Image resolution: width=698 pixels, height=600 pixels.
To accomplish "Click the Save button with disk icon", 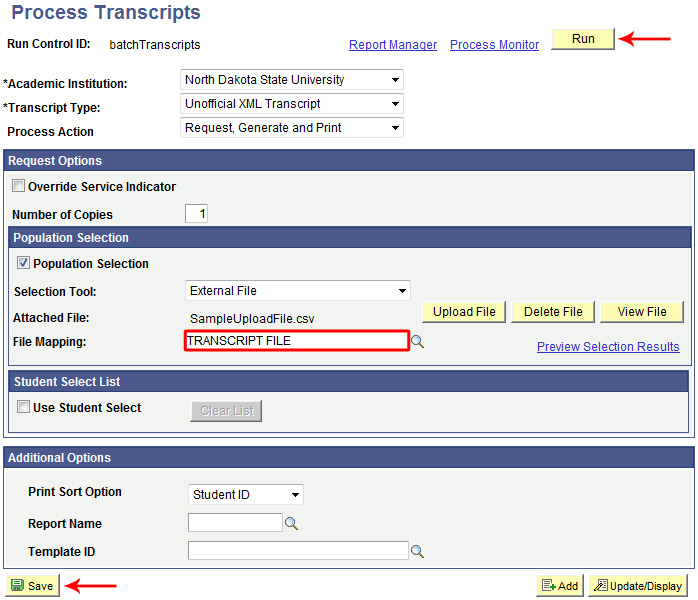I will 31,586.
